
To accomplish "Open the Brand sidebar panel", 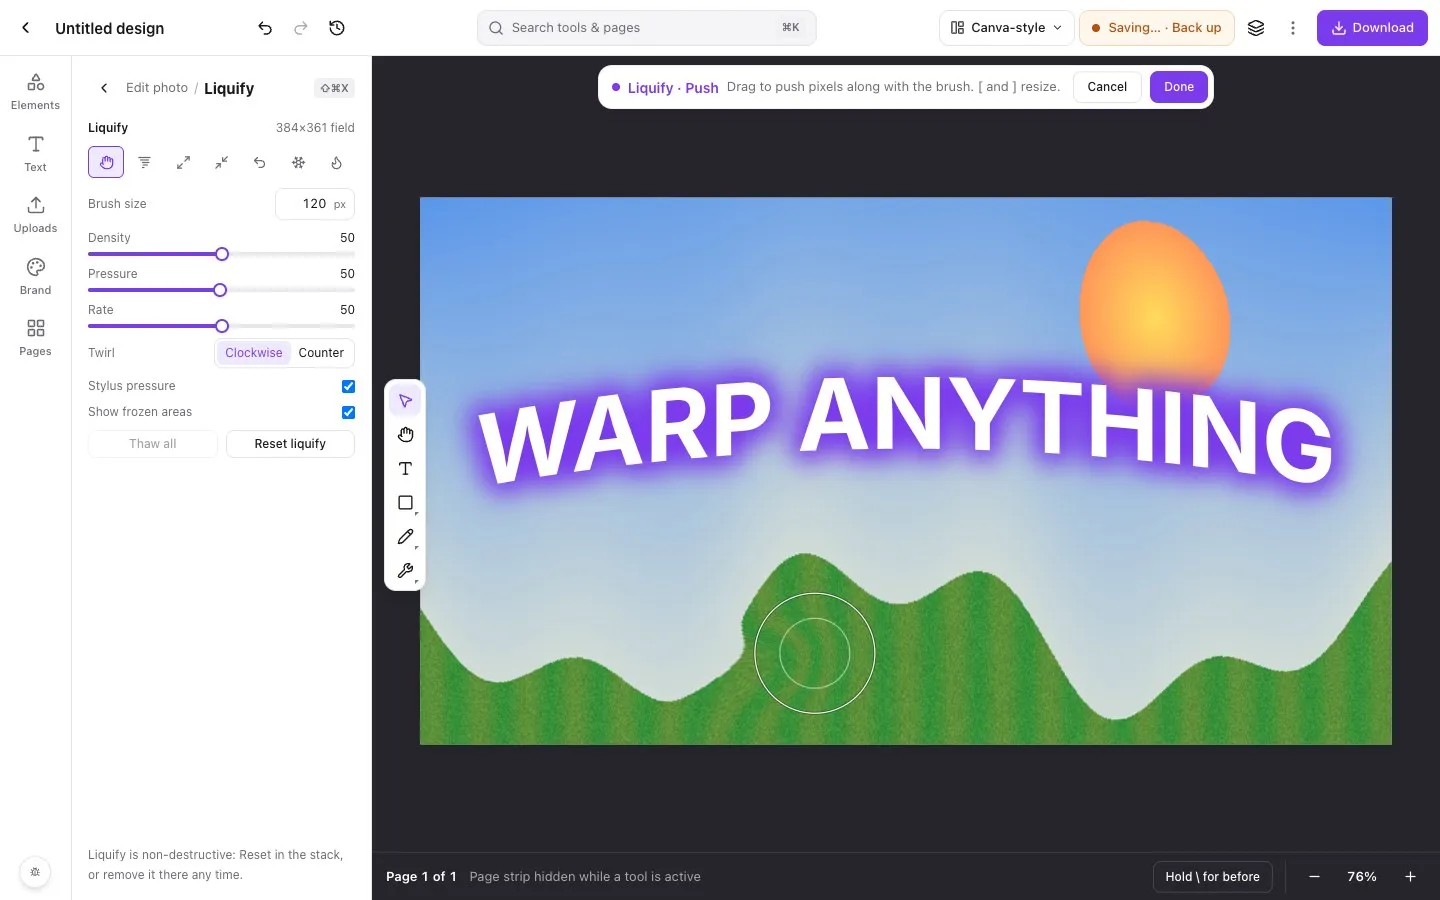I will coord(35,276).
